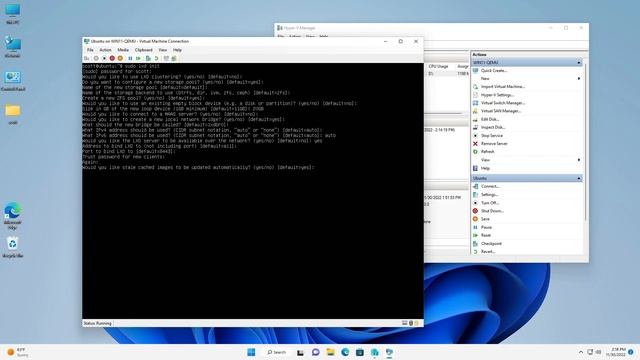Click Inspect Disk icon in Actions pane
Screen dimensions: 640x360
tap(475, 127)
